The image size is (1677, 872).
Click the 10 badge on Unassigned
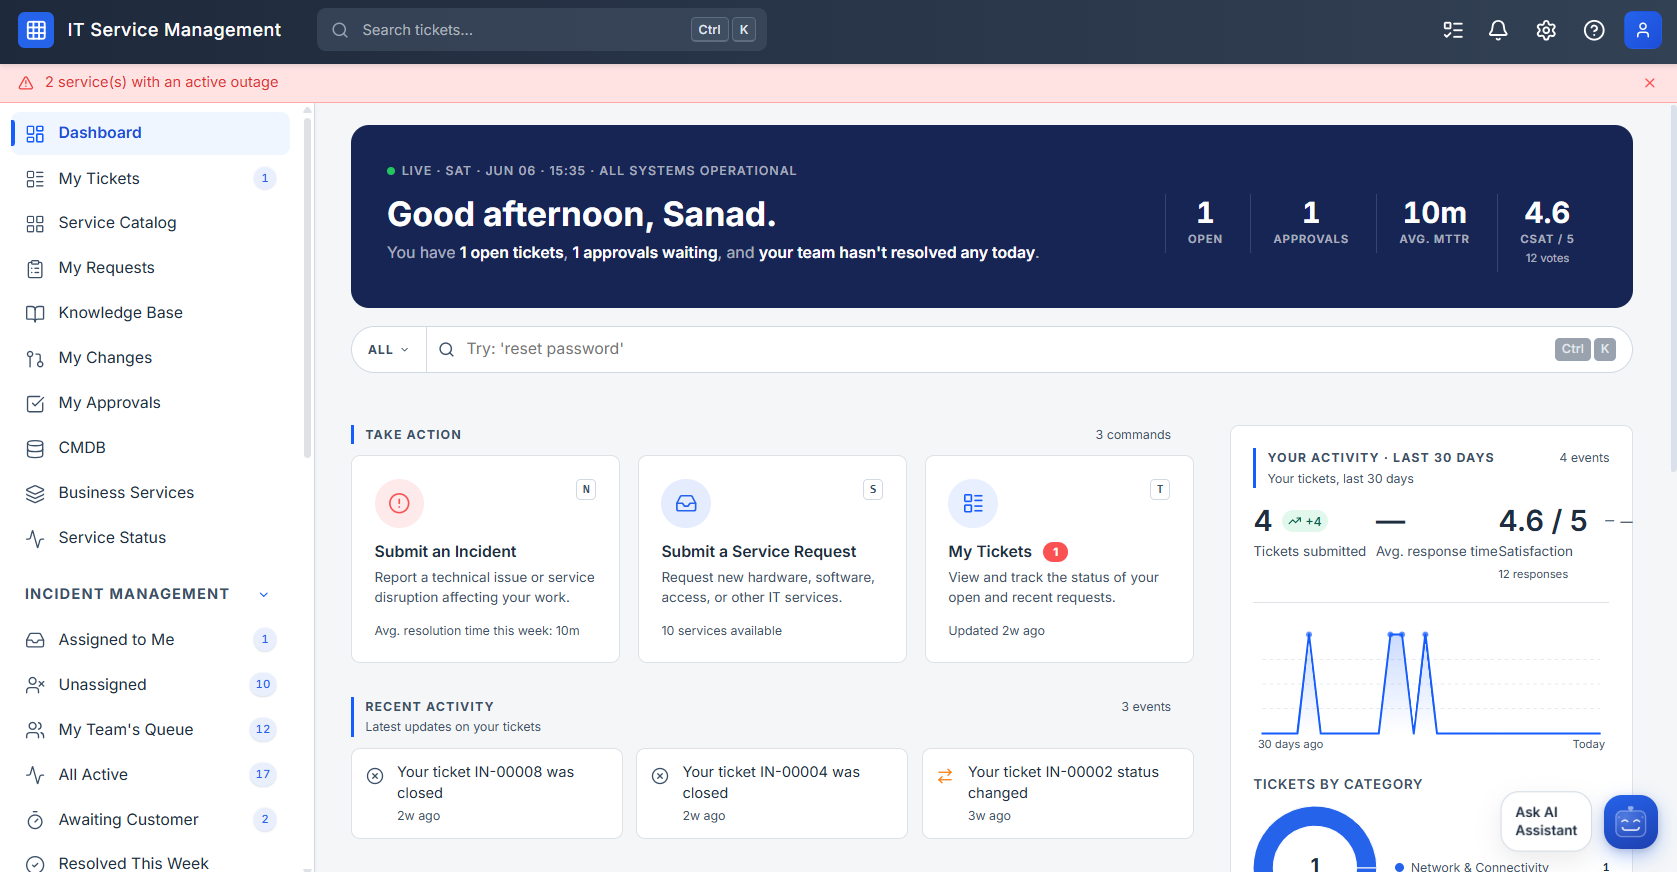(x=263, y=685)
